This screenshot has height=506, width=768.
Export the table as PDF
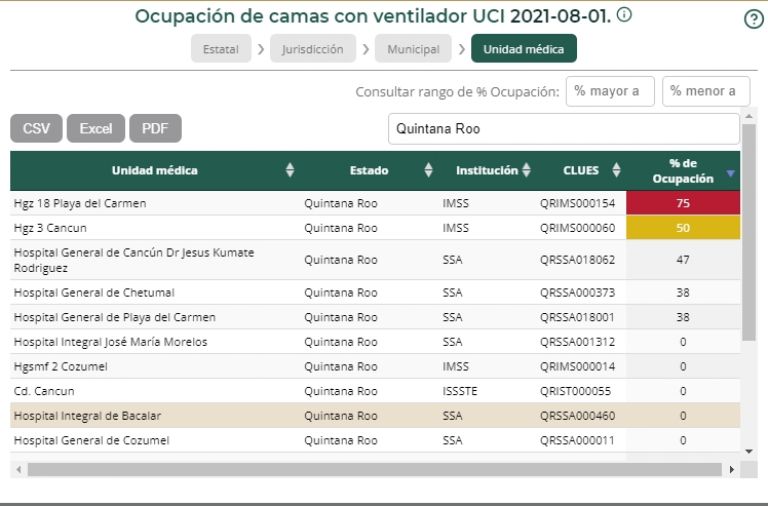coord(155,128)
